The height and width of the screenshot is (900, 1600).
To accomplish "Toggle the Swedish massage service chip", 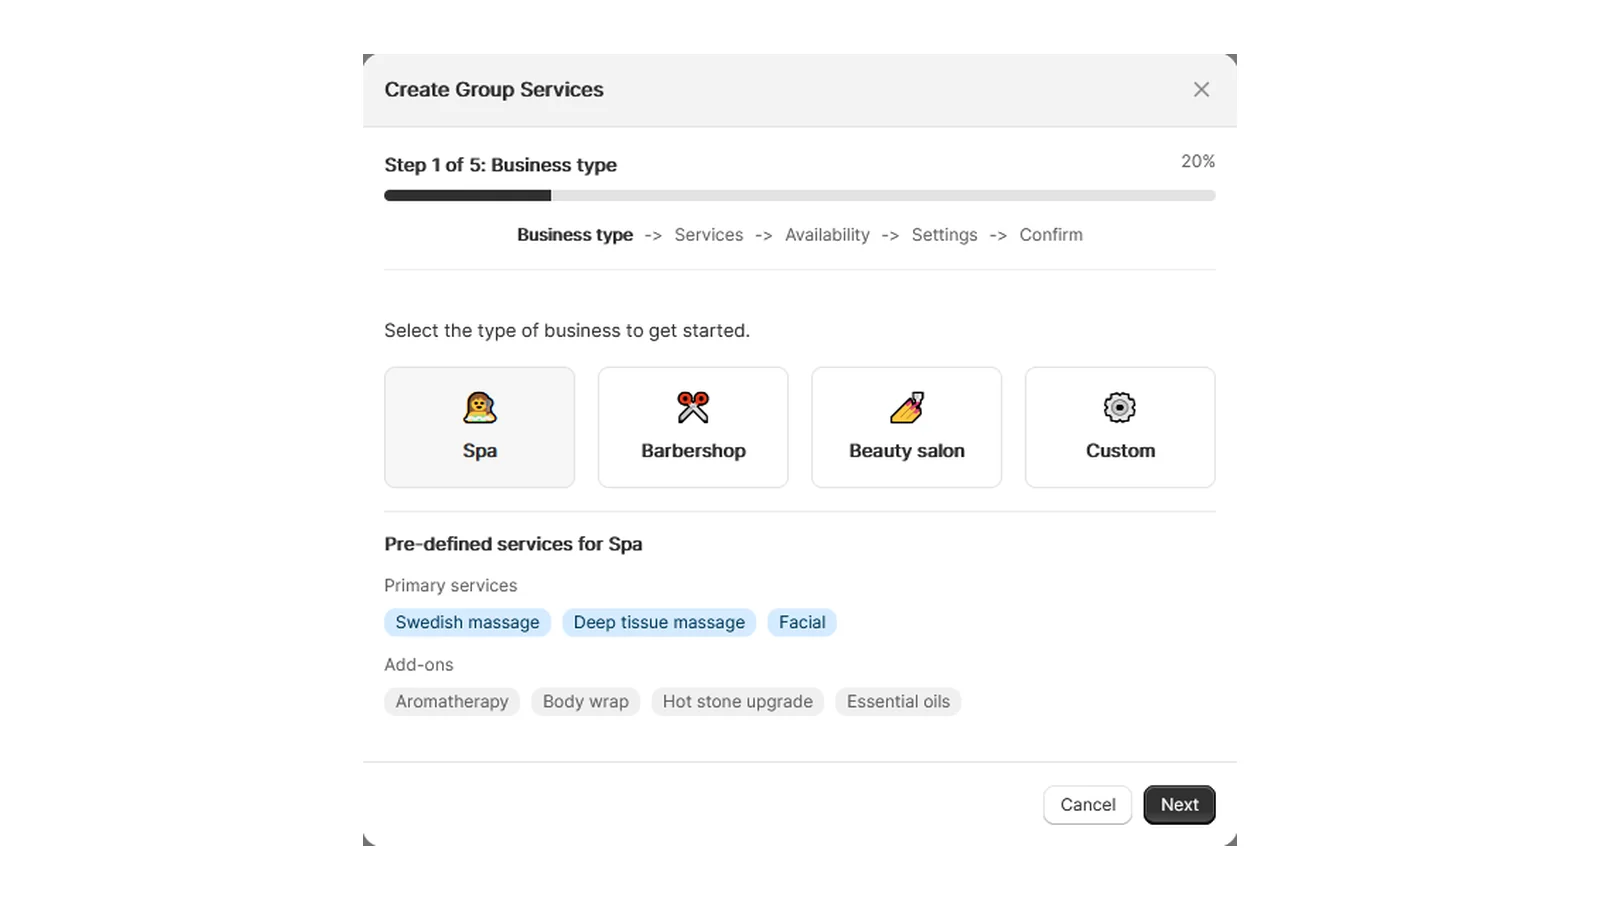I will [x=467, y=622].
